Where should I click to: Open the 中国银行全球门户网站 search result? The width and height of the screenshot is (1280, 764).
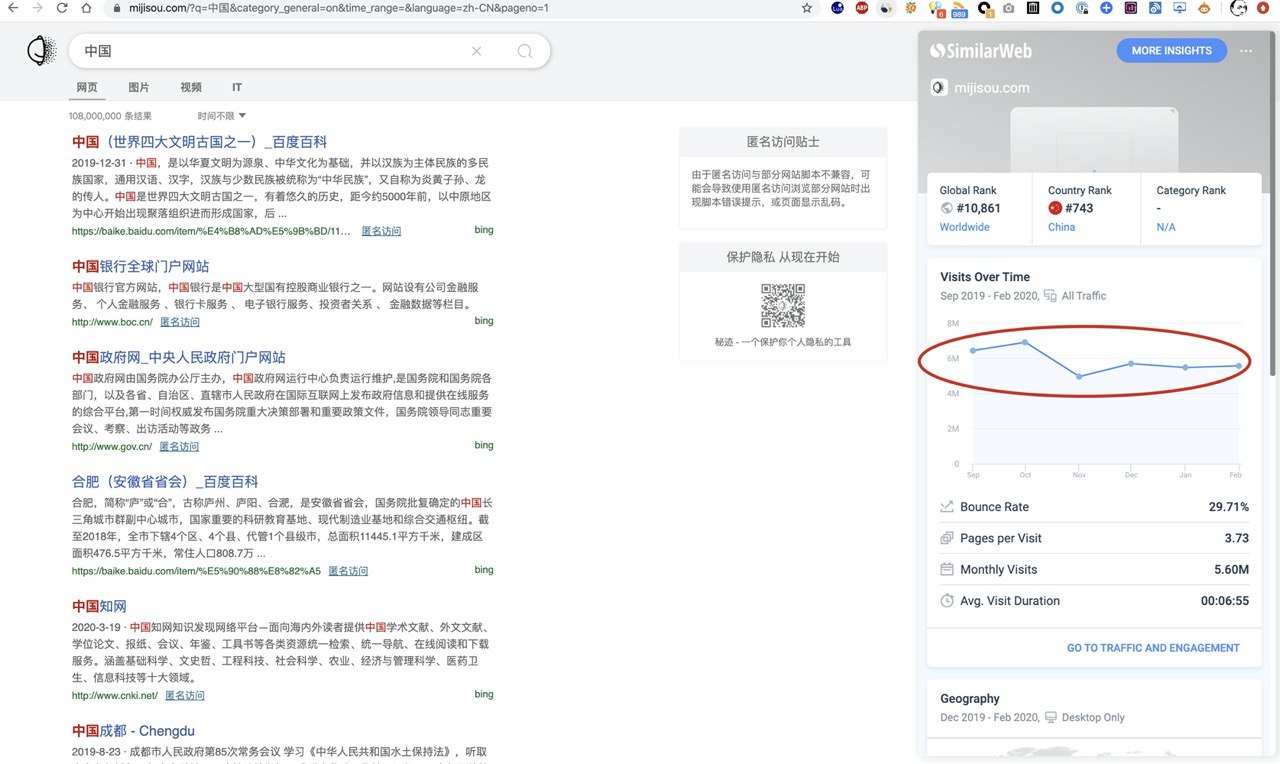coord(140,266)
